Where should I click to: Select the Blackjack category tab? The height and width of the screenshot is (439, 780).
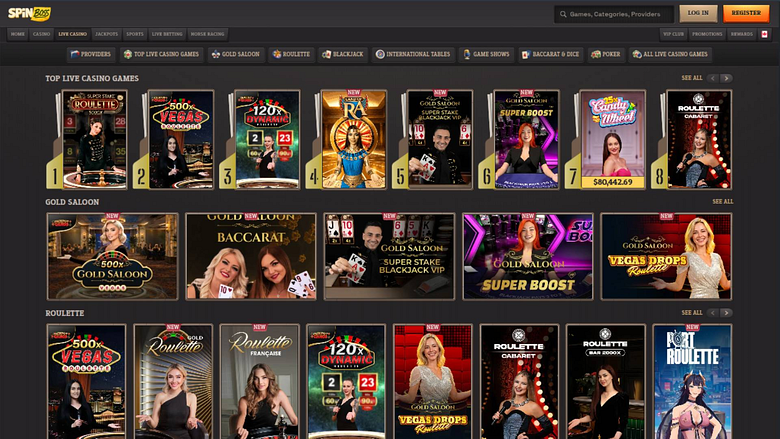coord(343,54)
